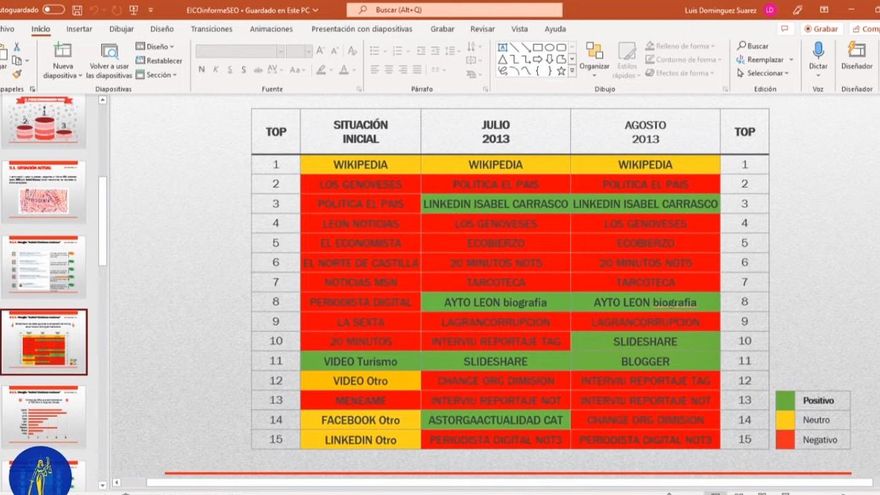
Task: Click the increase font size icon
Action: [320, 51]
